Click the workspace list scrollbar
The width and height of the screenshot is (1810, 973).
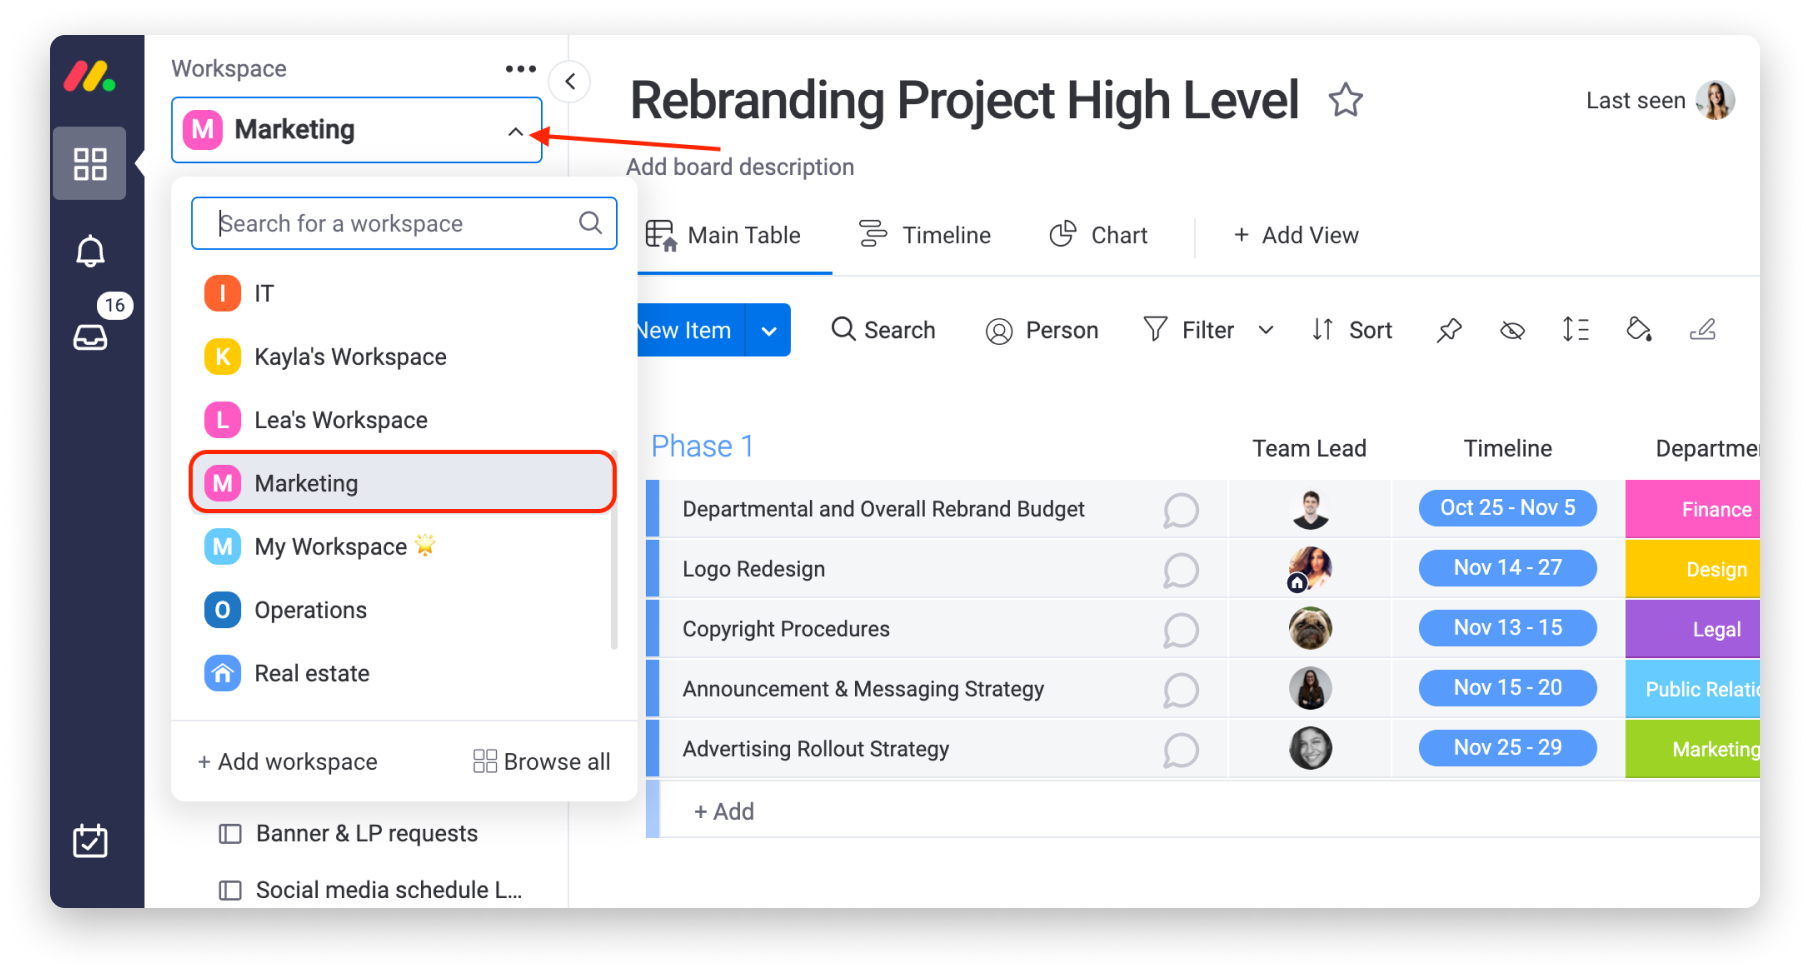[x=613, y=550]
